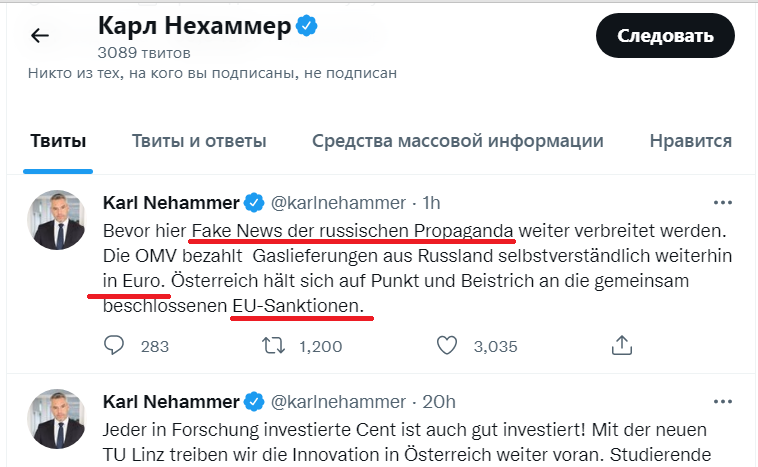The height and width of the screenshot is (467, 758).
Task: Share the first tweet
Action: pos(621,346)
